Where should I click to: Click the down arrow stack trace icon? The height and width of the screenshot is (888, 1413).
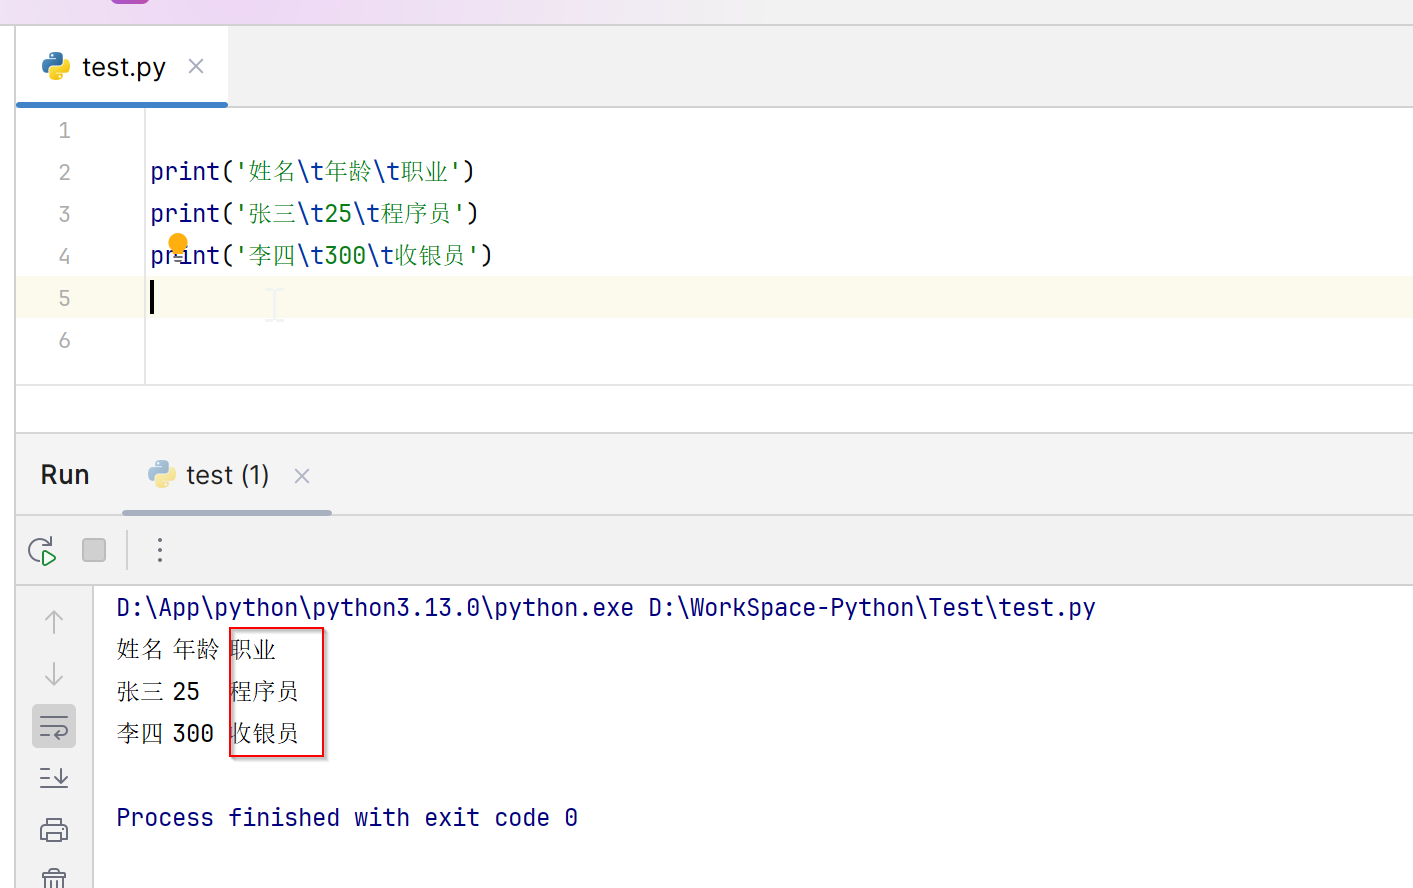(x=54, y=674)
